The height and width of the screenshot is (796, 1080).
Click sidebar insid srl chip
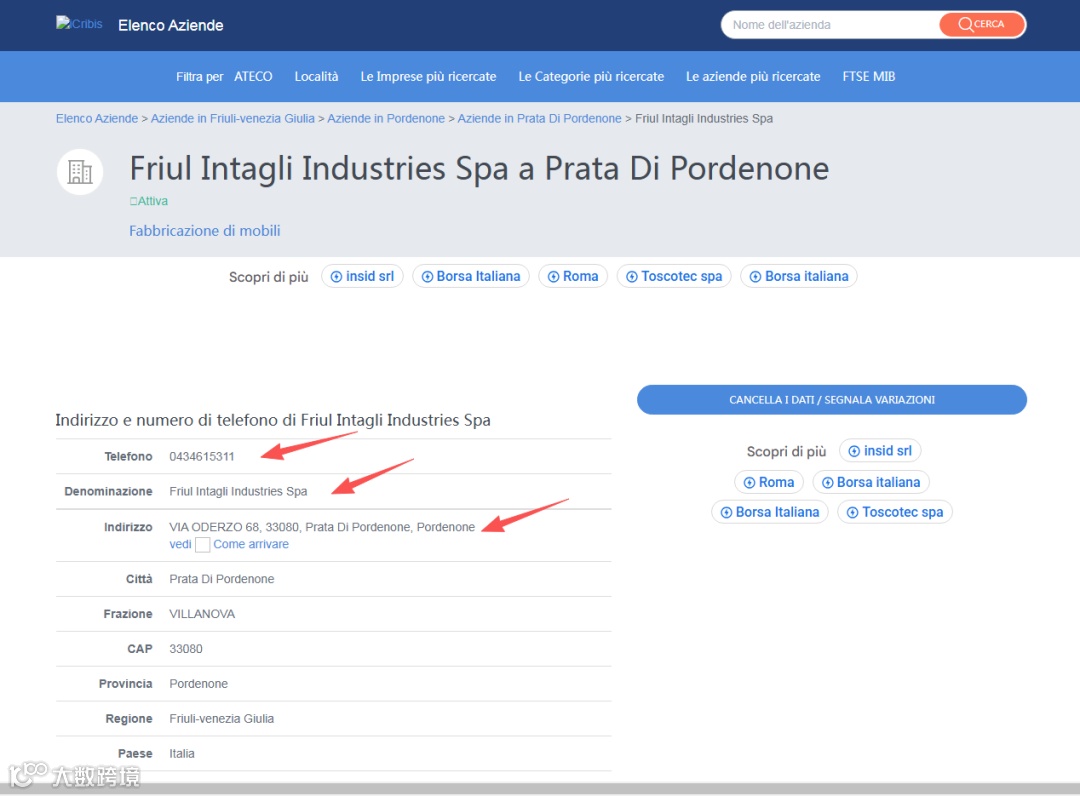point(880,451)
